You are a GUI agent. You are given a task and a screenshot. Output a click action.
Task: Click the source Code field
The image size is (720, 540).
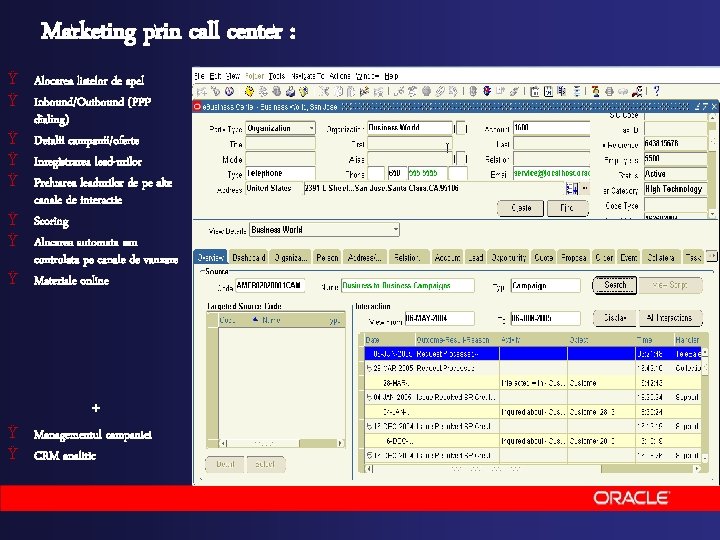[270, 286]
